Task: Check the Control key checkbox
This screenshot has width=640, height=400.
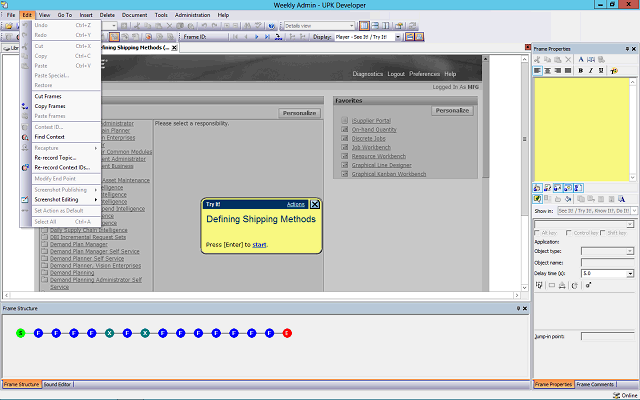Action: pyautogui.click(x=569, y=233)
